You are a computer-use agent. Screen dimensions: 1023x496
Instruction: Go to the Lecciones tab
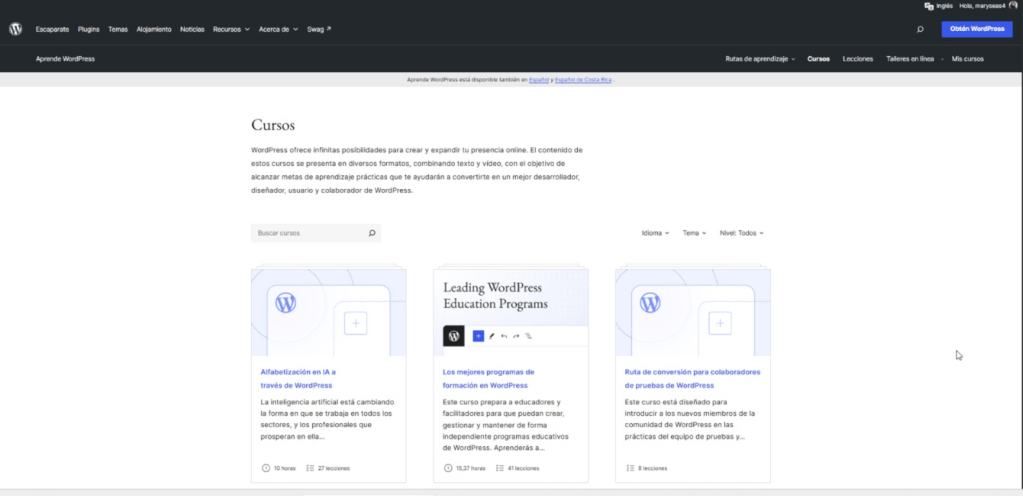pyautogui.click(x=857, y=59)
